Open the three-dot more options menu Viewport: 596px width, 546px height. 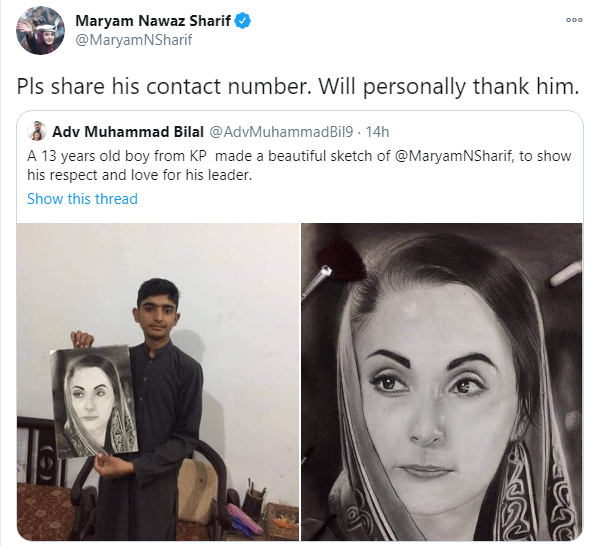pos(574,20)
